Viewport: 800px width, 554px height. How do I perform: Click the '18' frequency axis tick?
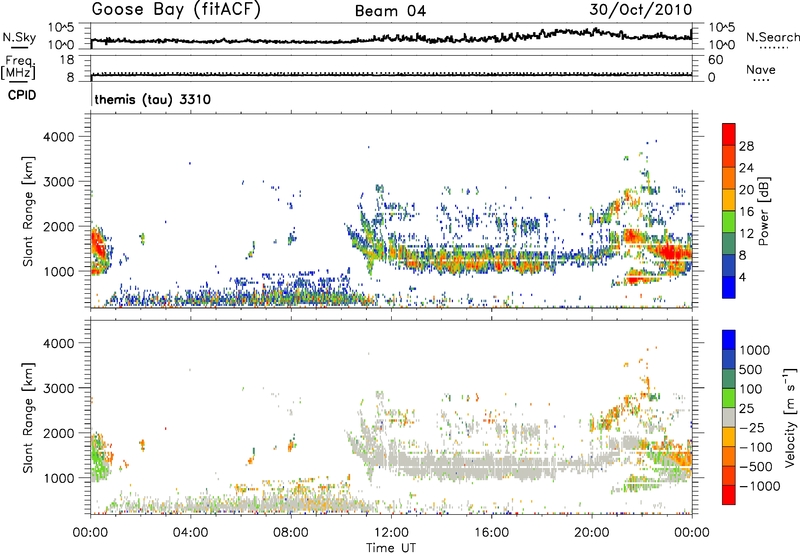coord(67,60)
